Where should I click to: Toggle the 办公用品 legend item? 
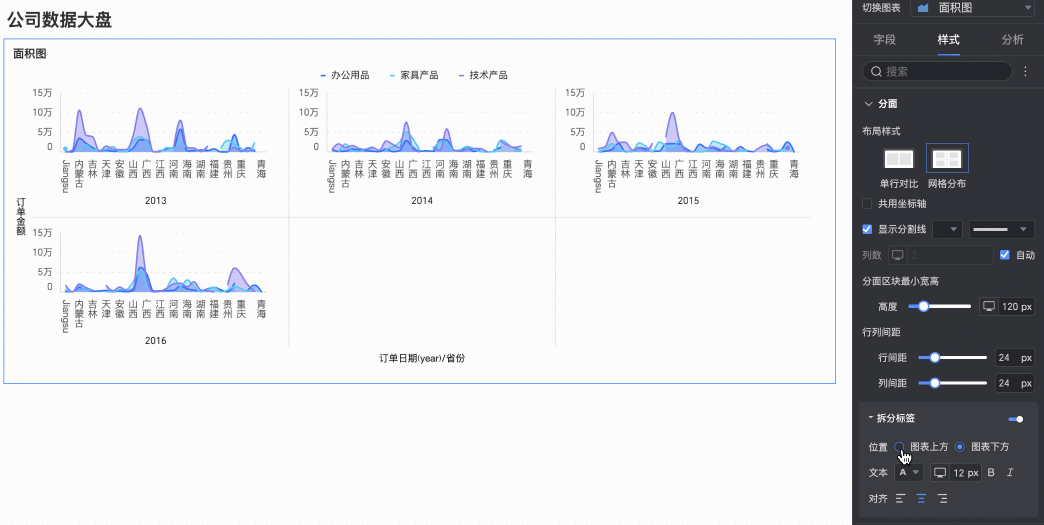[x=344, y=75]
